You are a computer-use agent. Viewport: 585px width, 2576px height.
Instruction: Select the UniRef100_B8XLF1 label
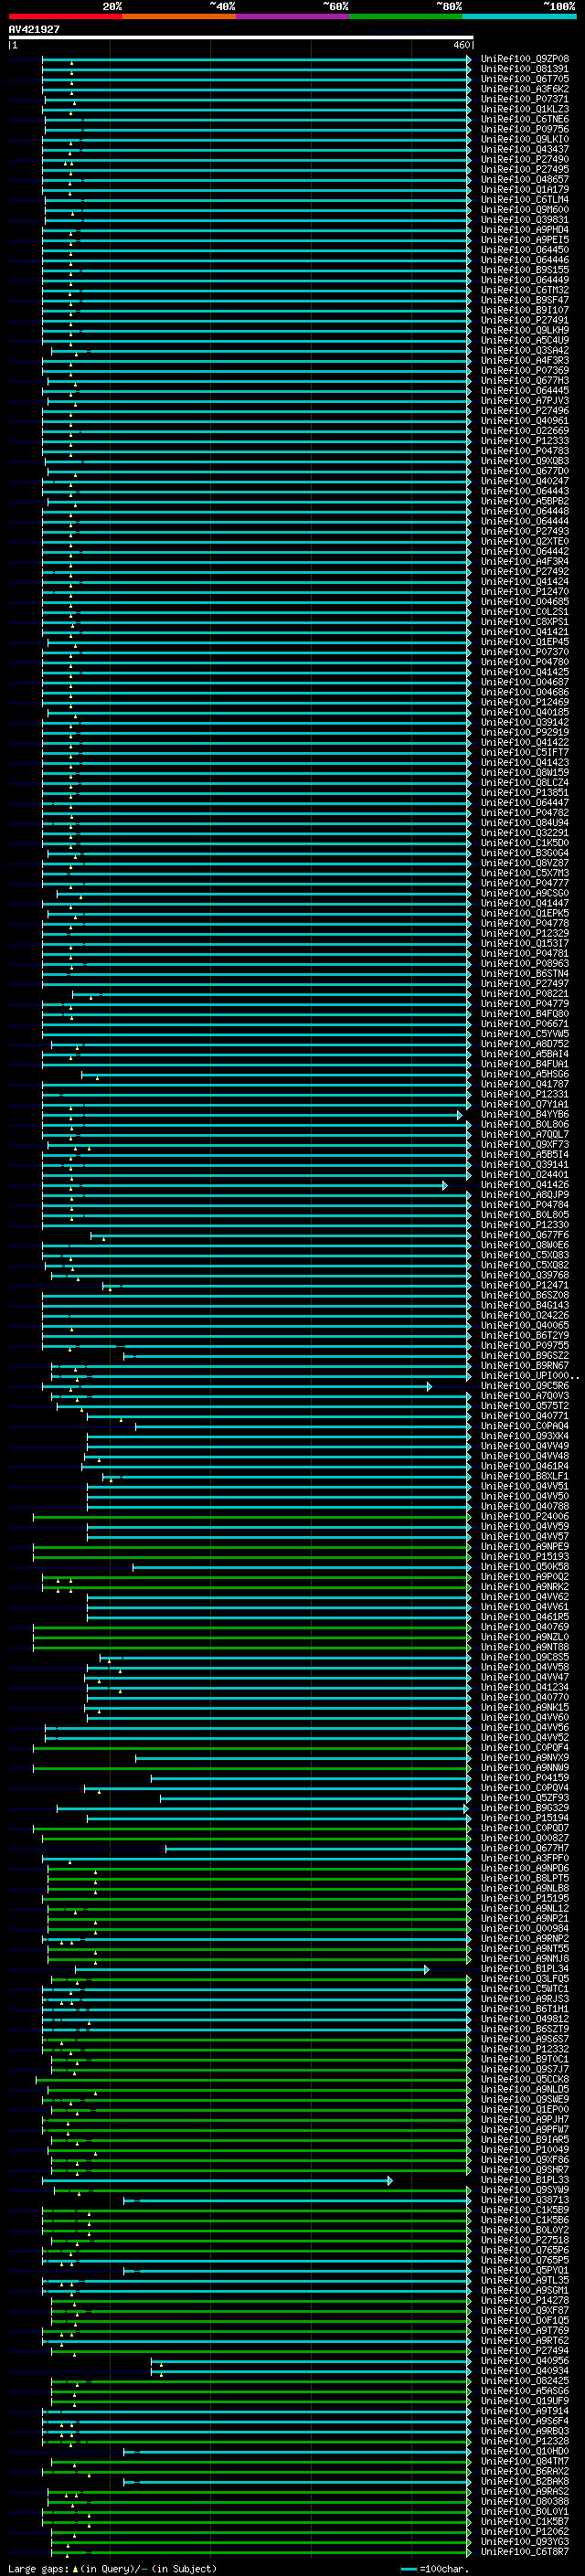pos(525,1476)
